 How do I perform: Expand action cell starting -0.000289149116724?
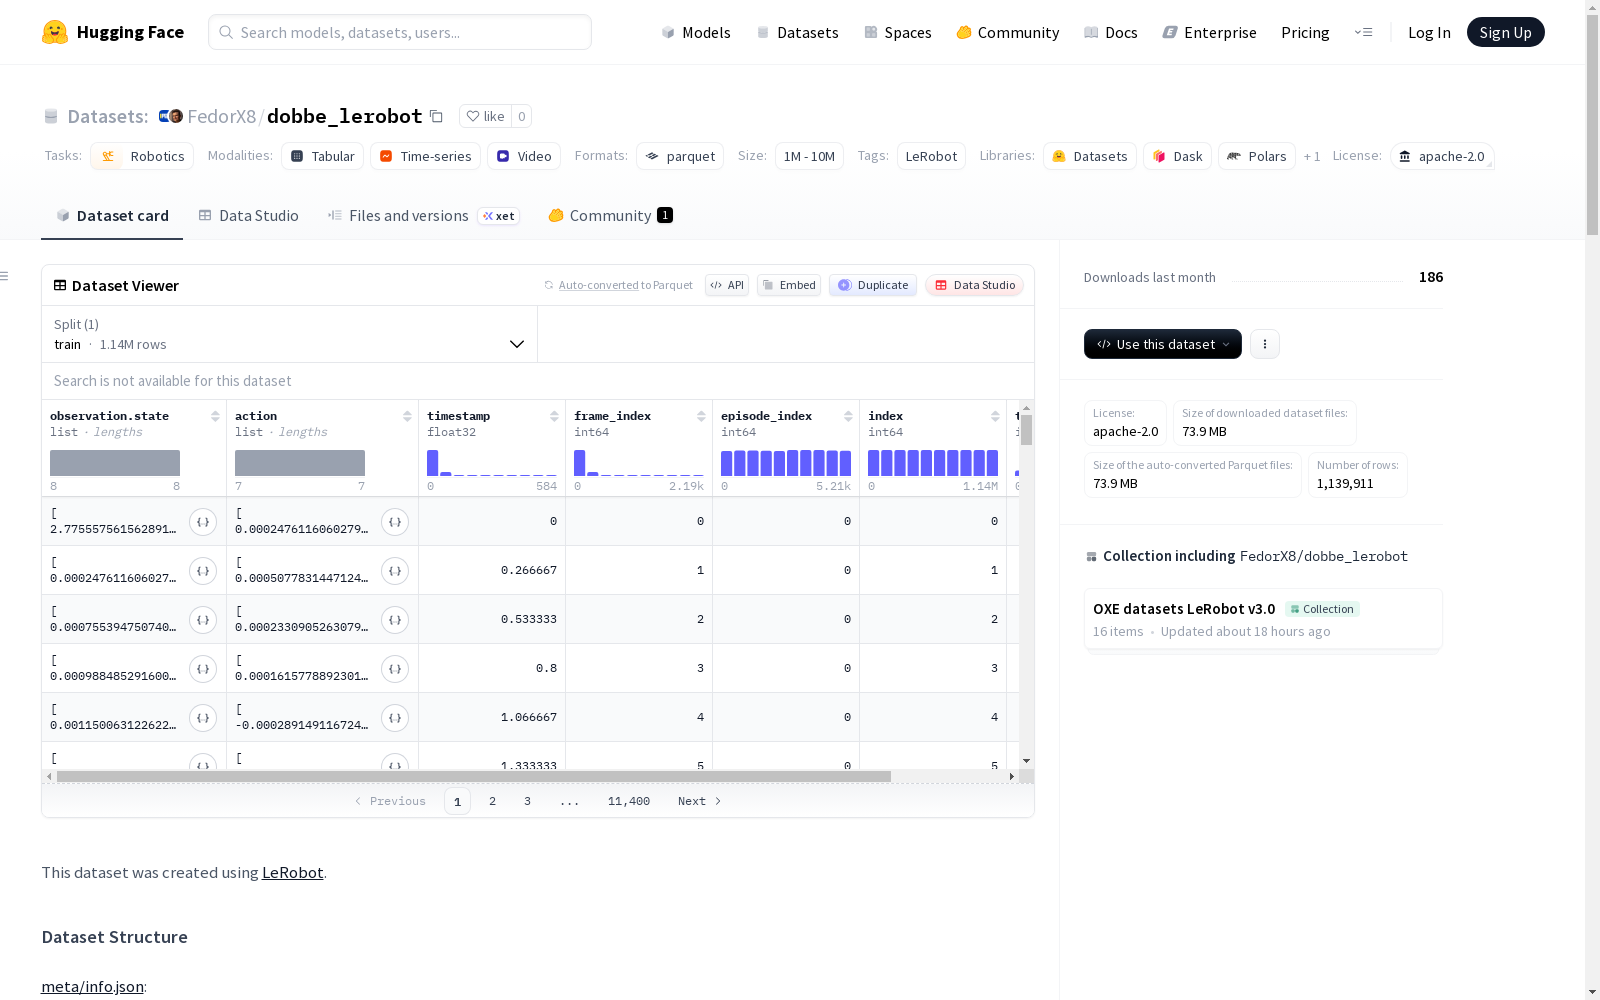click(x=395, y=717)
